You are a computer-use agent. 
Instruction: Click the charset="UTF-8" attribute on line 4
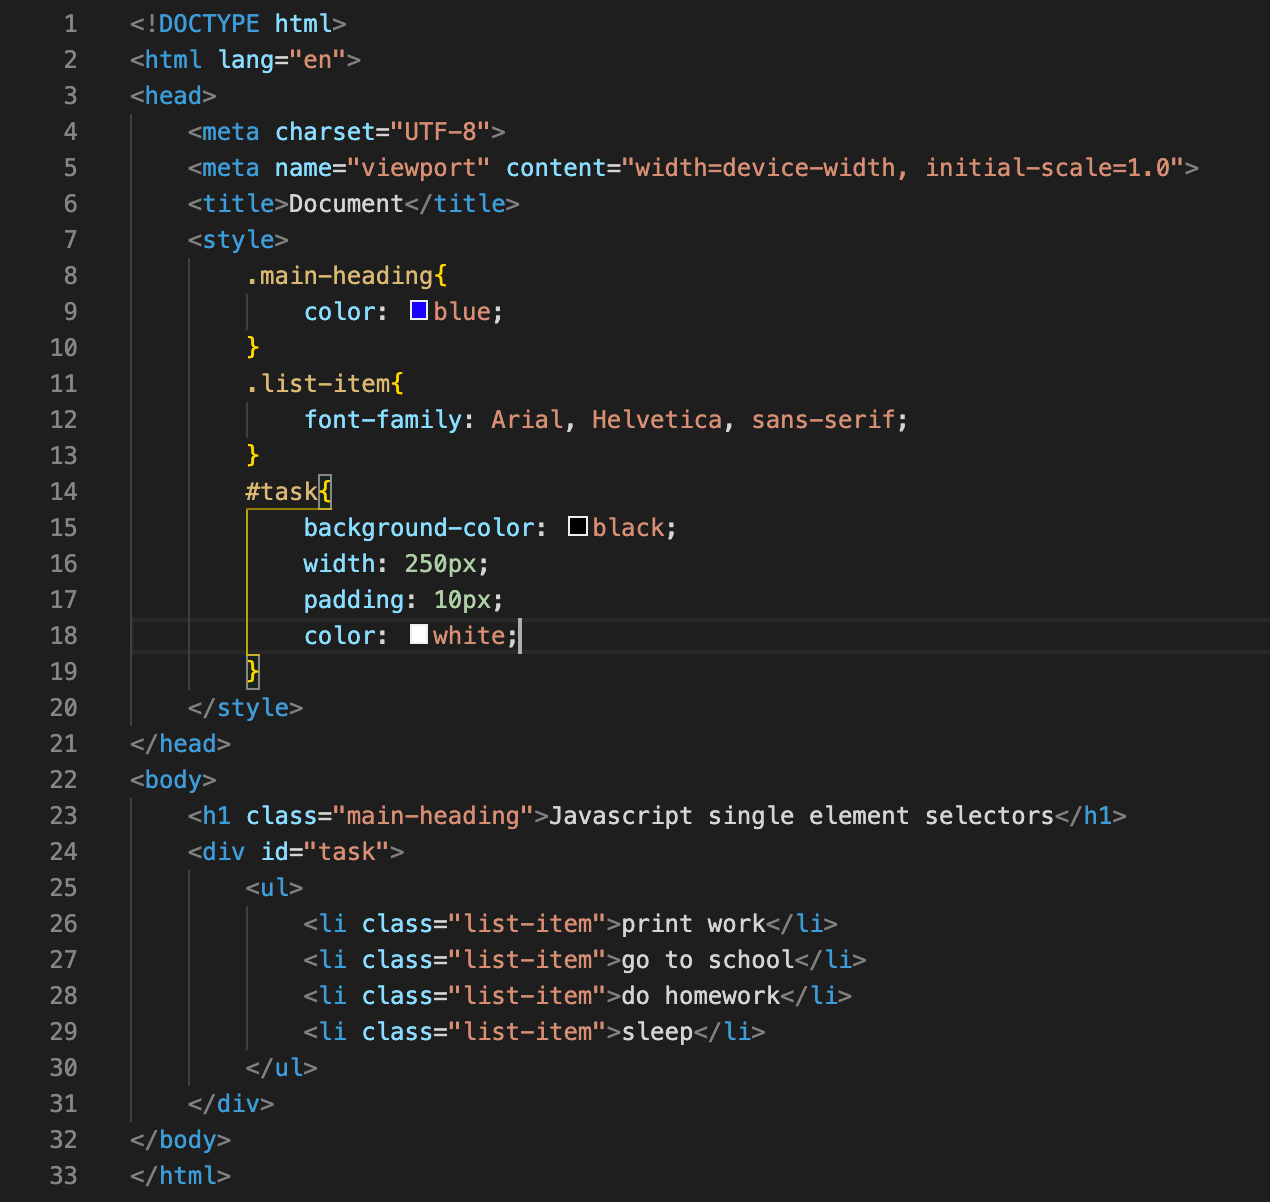click(388, 131)
